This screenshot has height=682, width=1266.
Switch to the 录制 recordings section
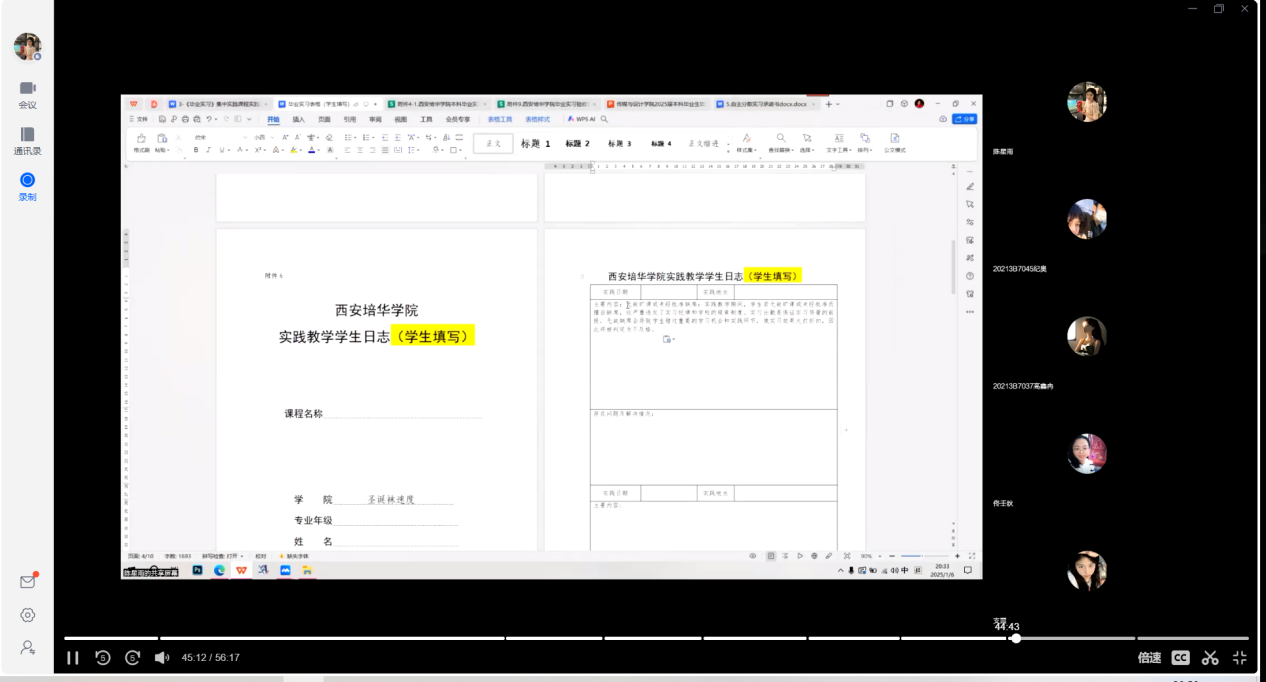27,187
